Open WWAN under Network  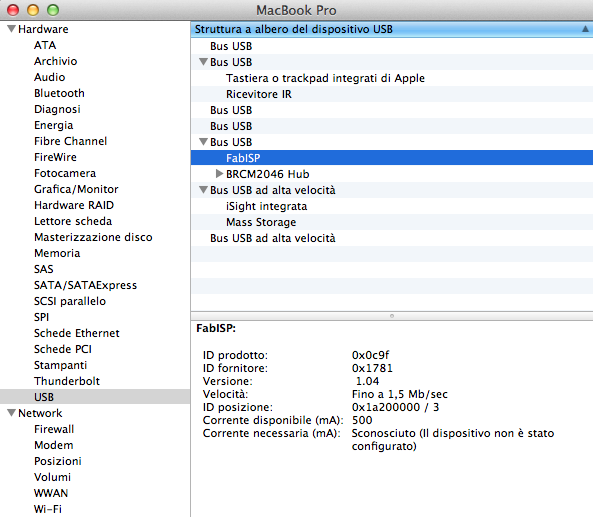(51, 493)
